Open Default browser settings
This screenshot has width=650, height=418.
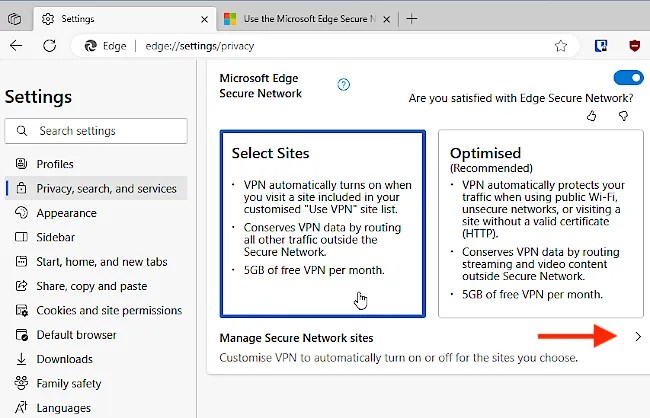coord(96,335)
